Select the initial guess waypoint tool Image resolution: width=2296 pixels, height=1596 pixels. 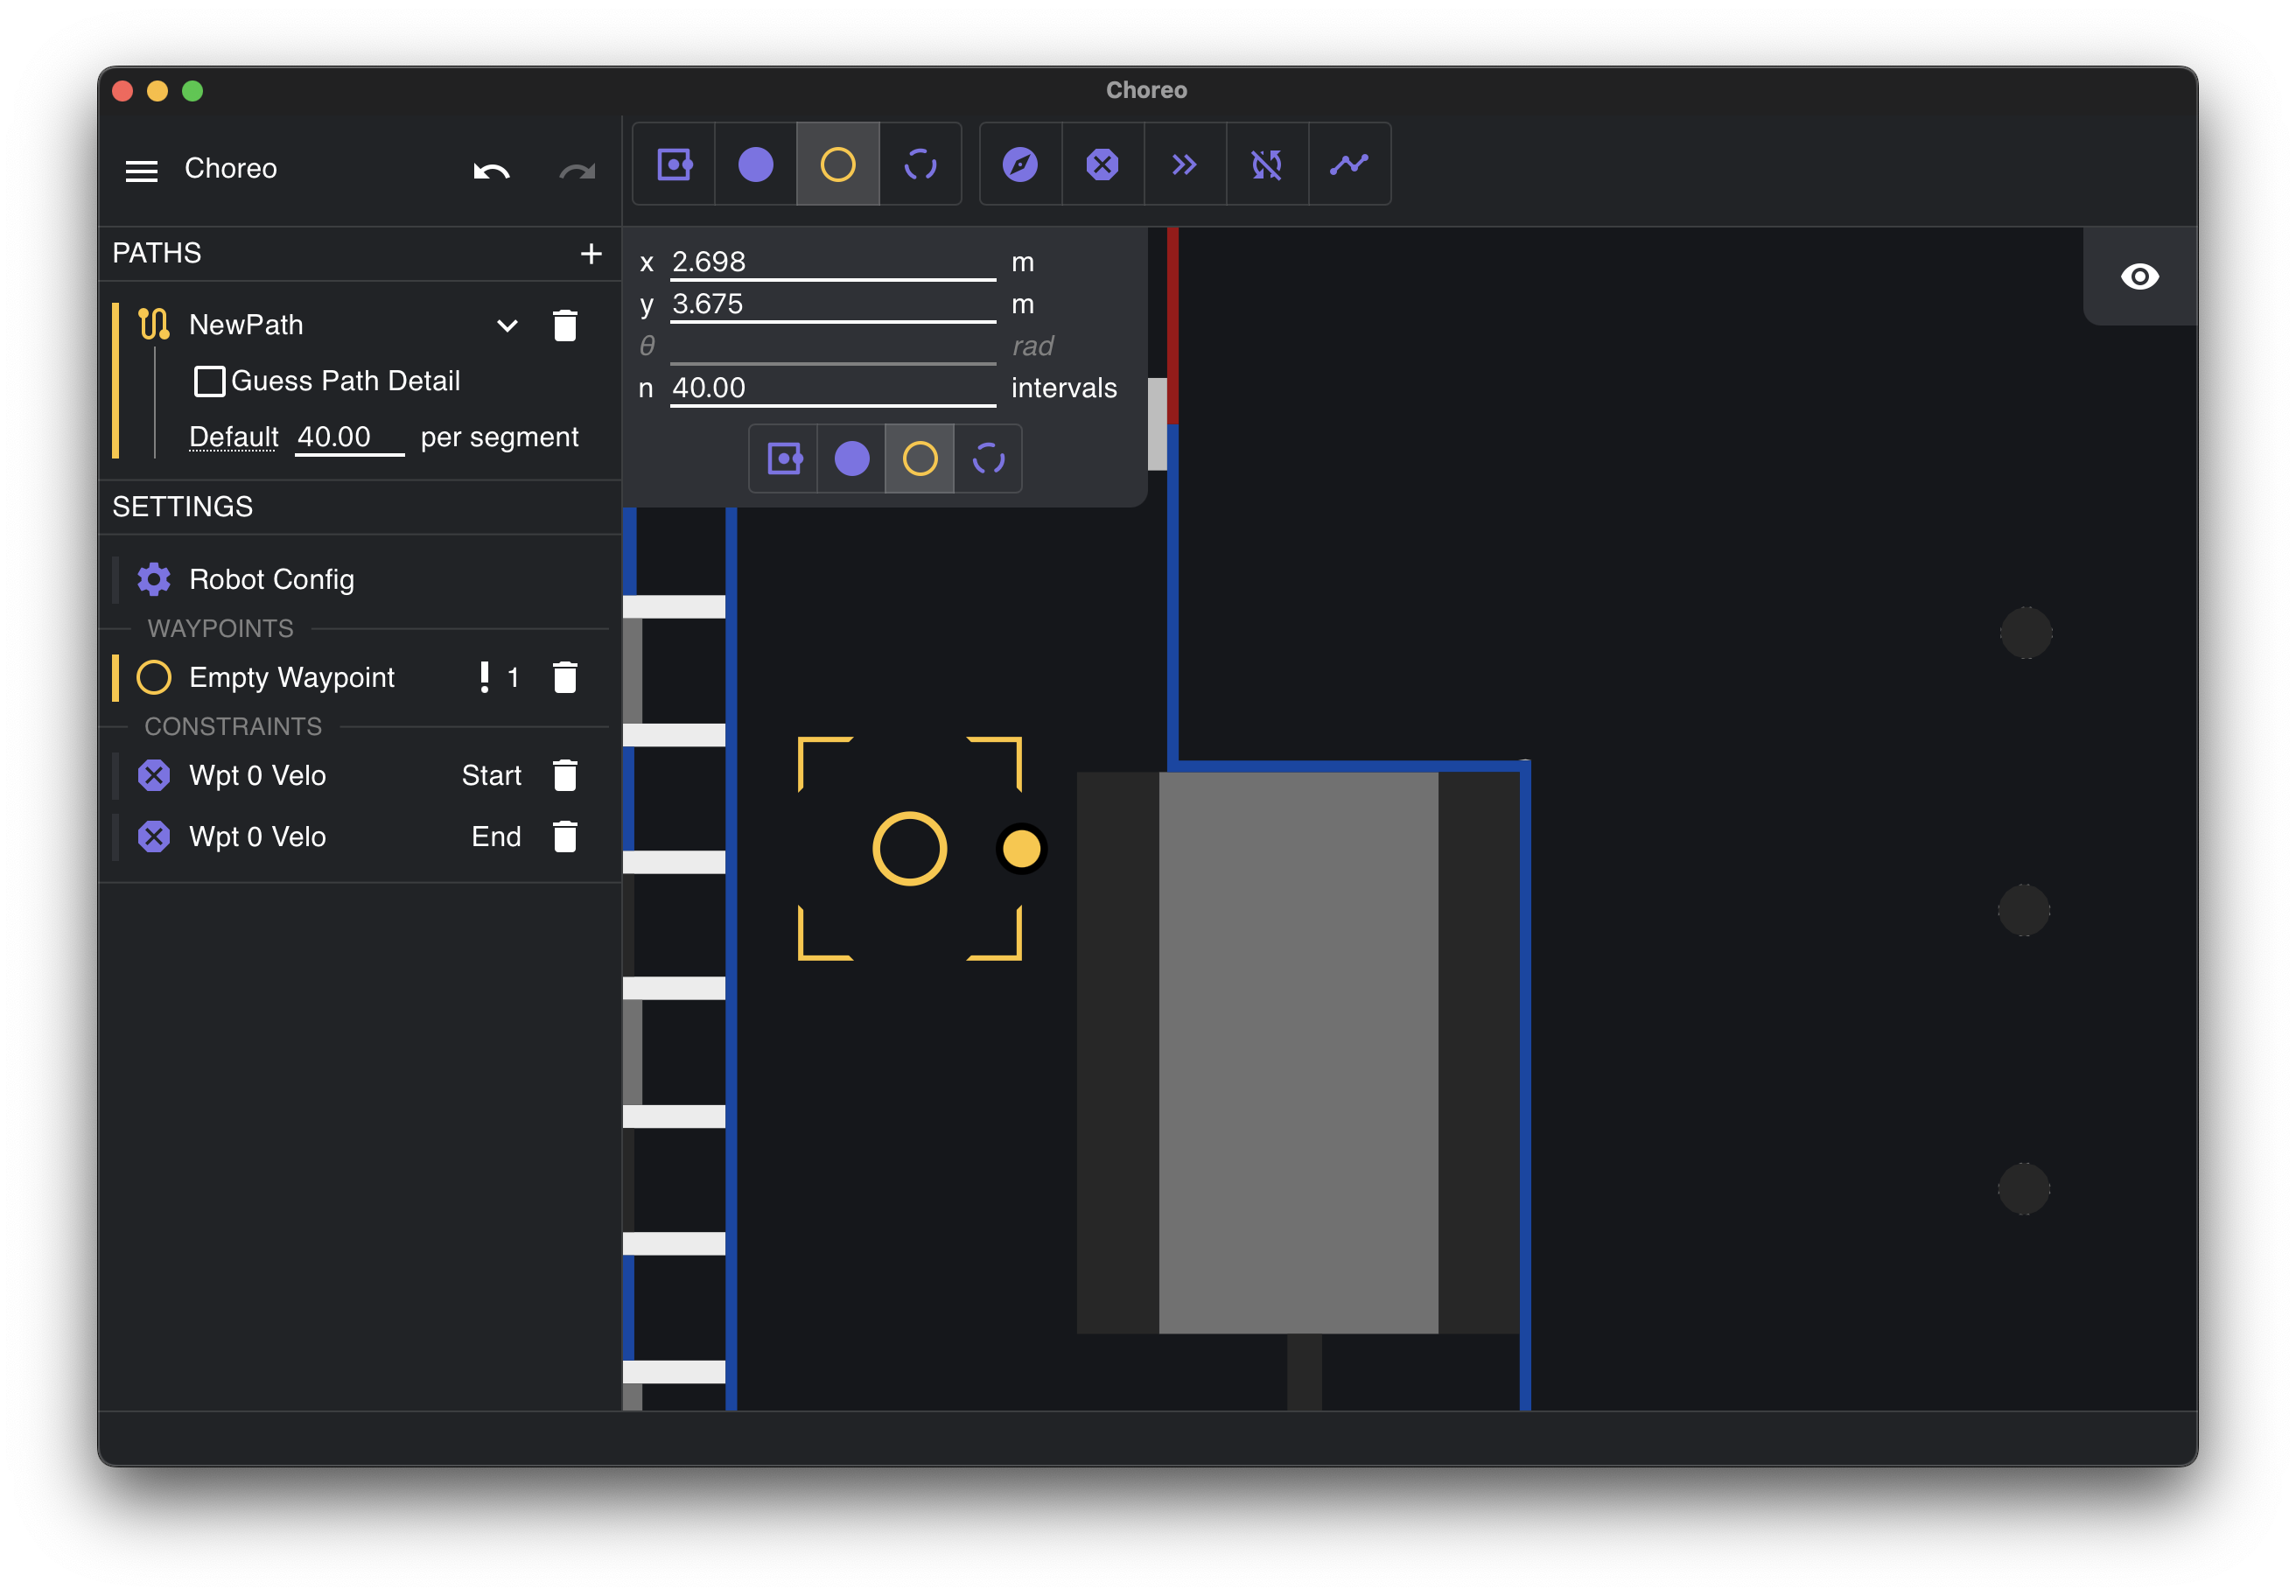coord(920,164)
